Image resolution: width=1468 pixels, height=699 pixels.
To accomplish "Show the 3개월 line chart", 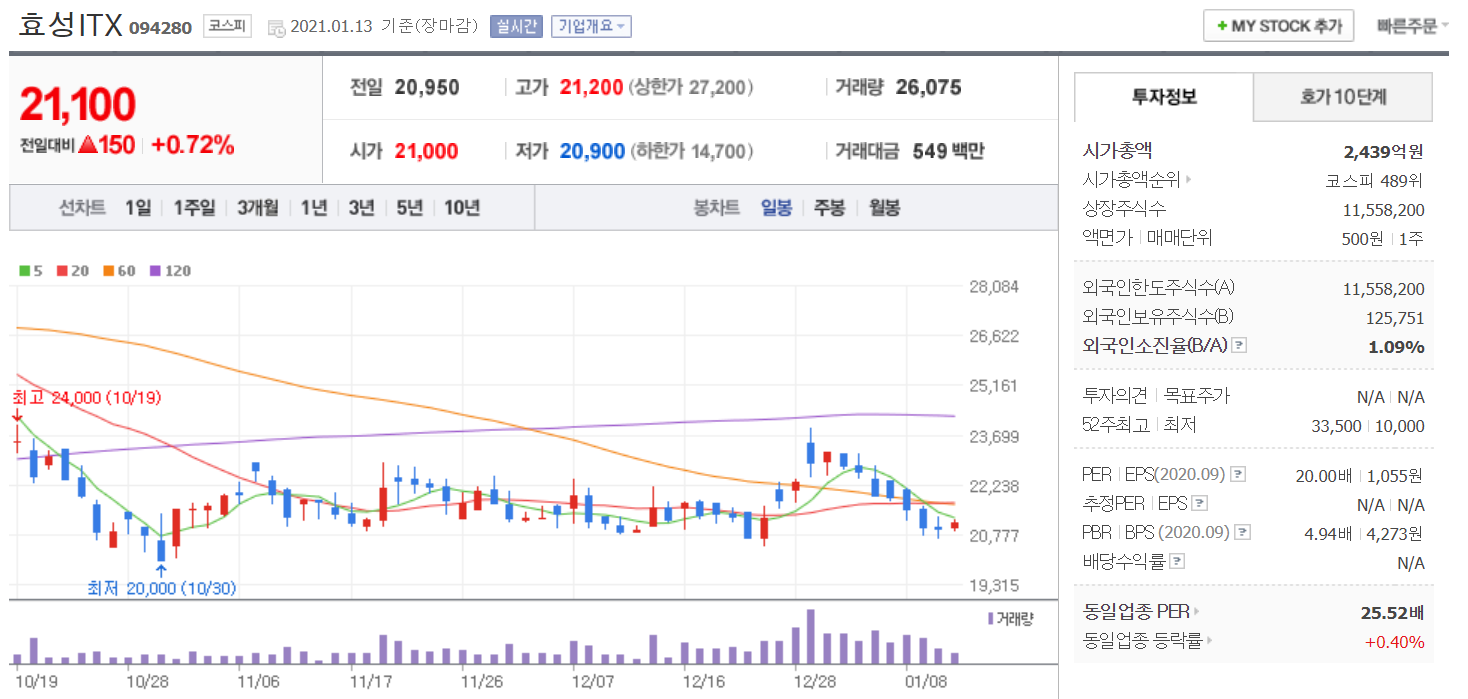I will pyautogui.click(x=258, y=208).
